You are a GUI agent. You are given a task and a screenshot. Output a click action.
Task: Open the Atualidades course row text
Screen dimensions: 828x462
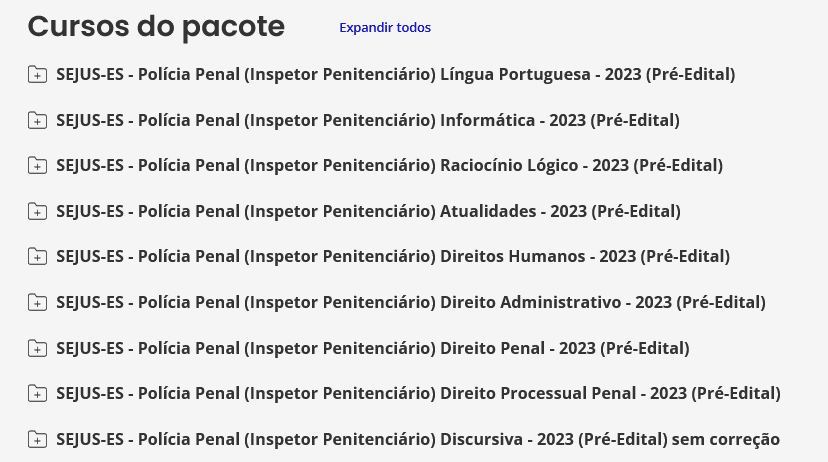(x=369, y=211)
